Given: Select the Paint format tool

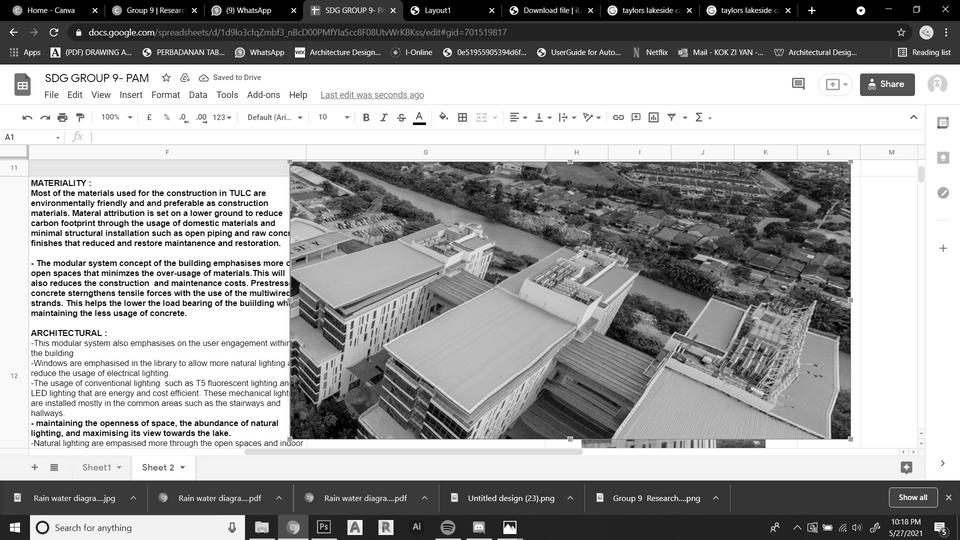Looking at the screenshot, I should 80,117.
